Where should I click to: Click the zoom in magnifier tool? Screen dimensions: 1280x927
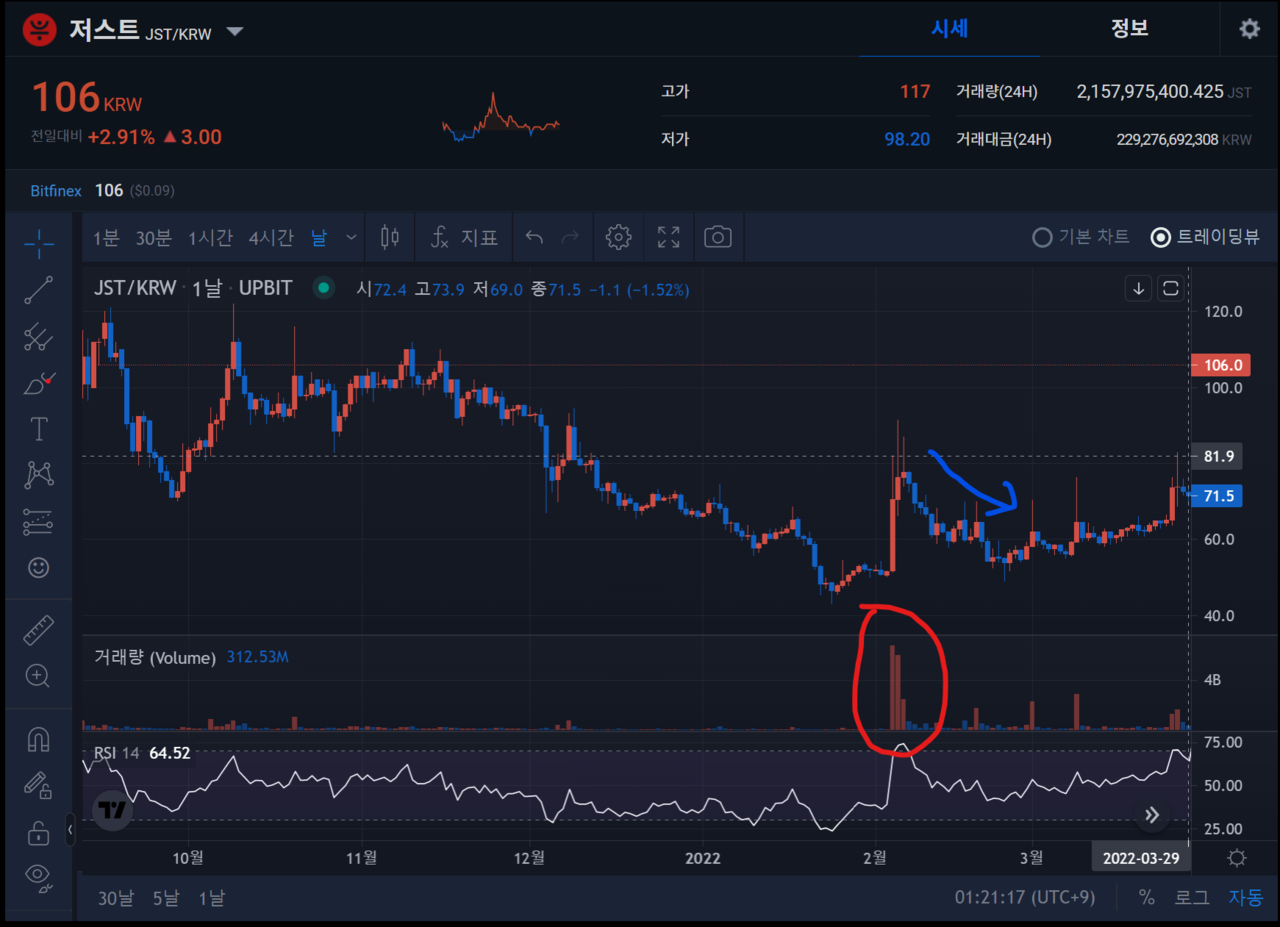(39, 676)
